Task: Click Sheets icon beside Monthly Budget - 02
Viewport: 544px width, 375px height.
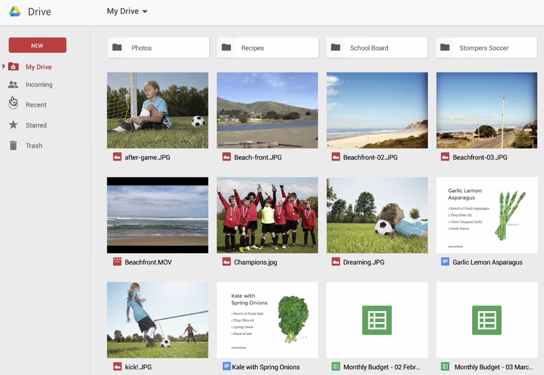Action: 336,366
